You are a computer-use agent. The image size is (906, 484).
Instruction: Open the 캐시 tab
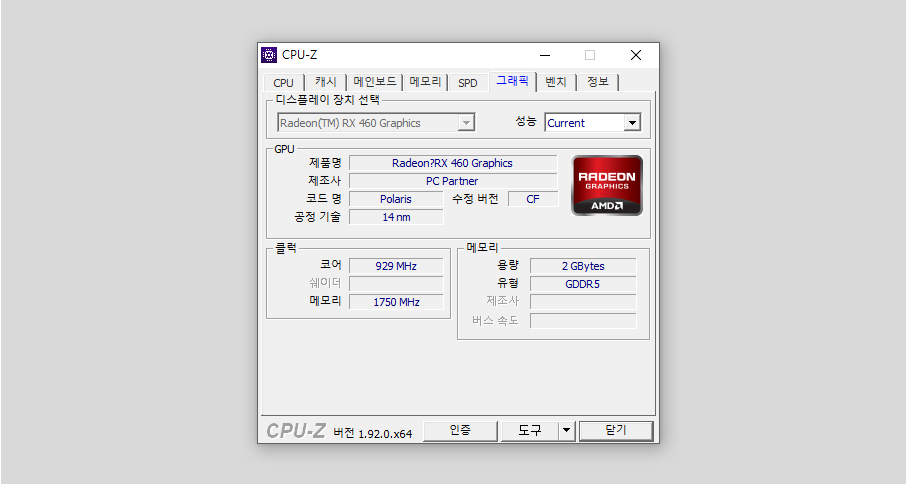pos(325,83)
